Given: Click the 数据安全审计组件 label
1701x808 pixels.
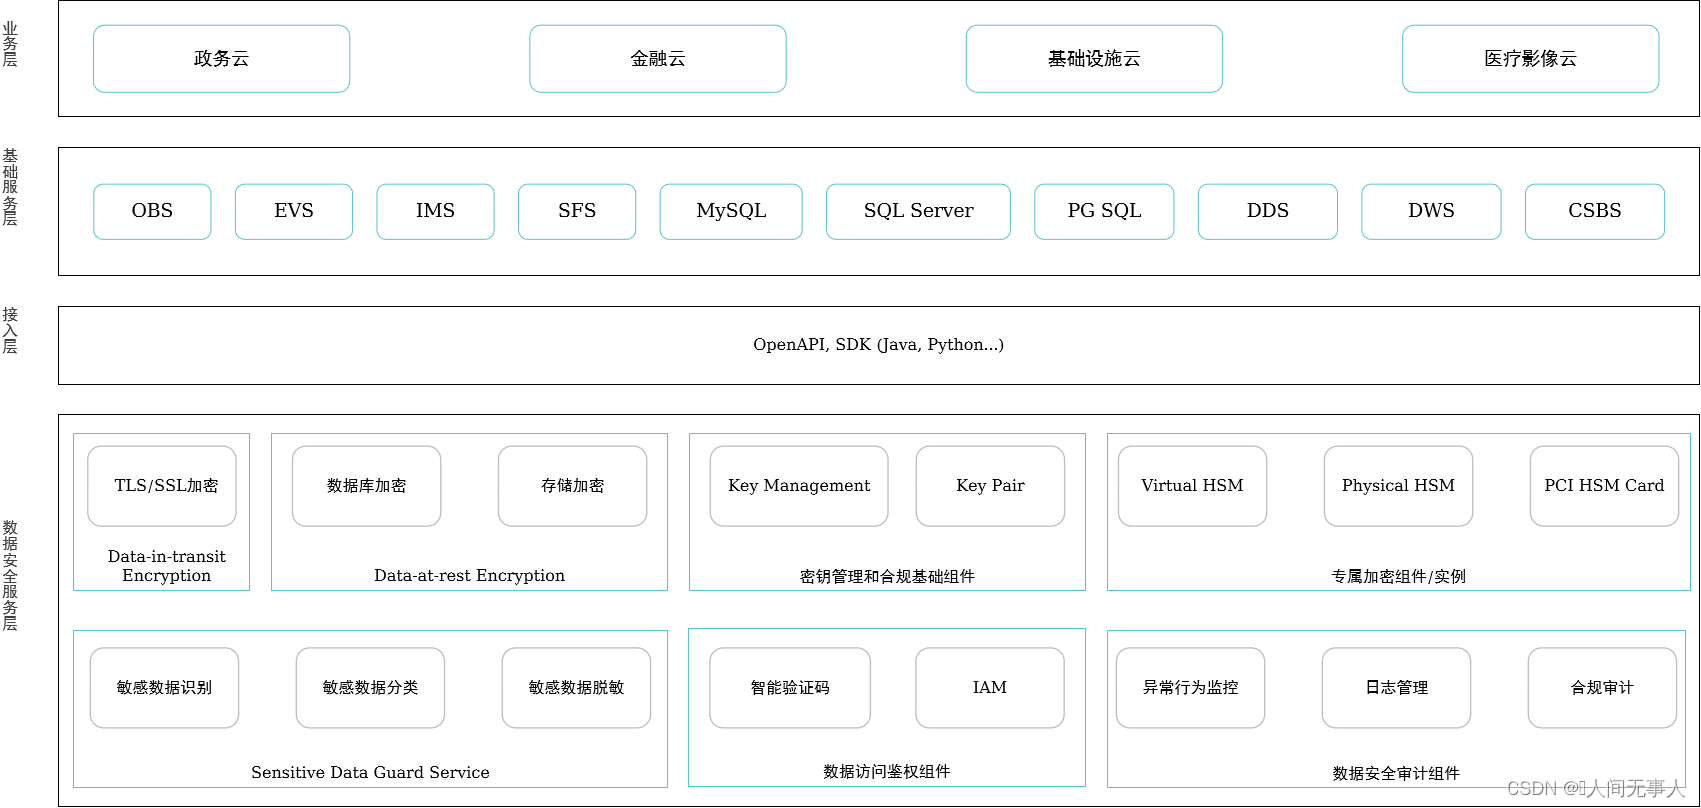Looking at the screenshot, I should [1396, 773].
